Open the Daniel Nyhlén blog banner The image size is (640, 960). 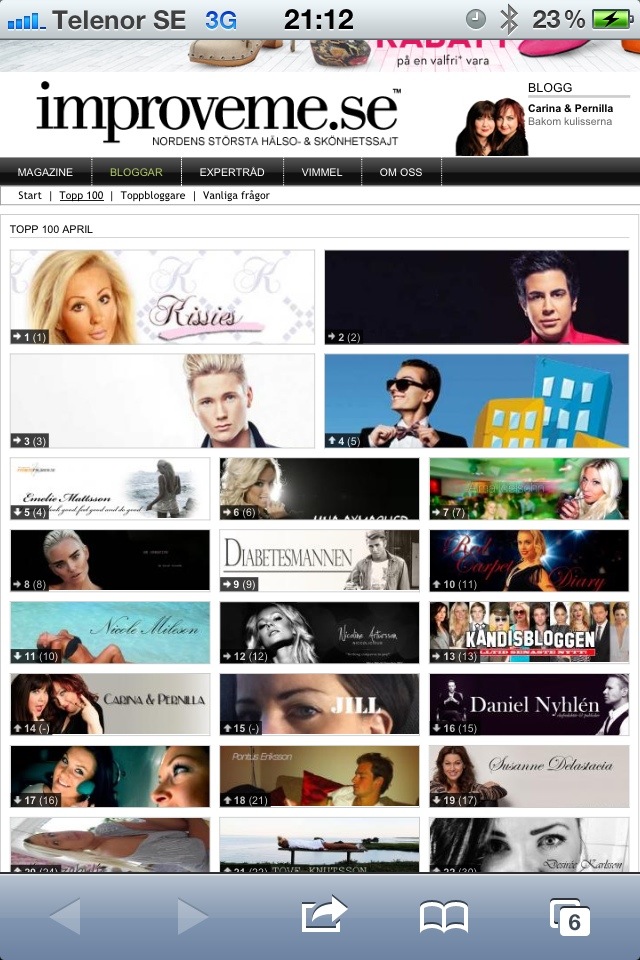point(529,705)
